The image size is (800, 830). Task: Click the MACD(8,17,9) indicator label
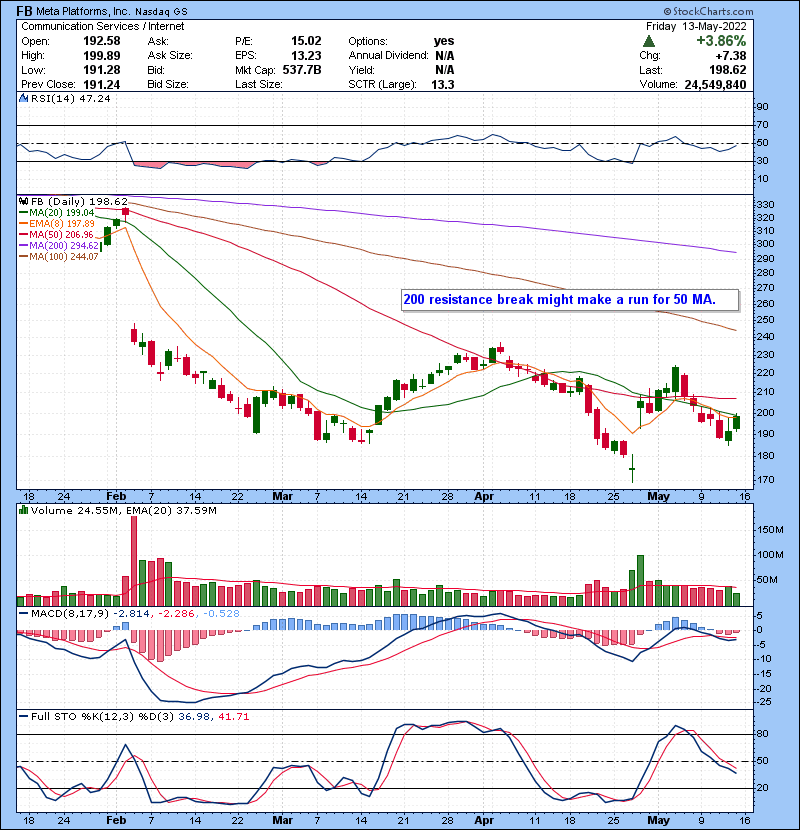pos(70,614)
